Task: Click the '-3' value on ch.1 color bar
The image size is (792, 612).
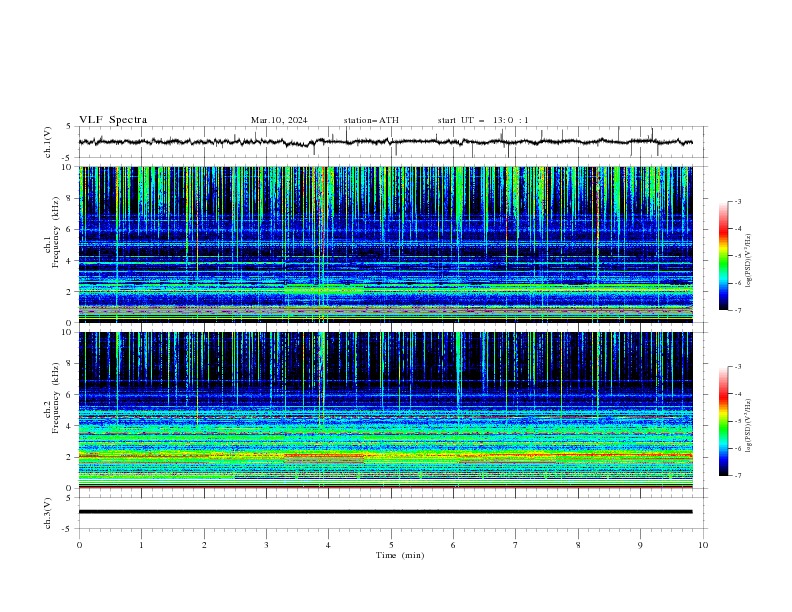Action: 737,201
